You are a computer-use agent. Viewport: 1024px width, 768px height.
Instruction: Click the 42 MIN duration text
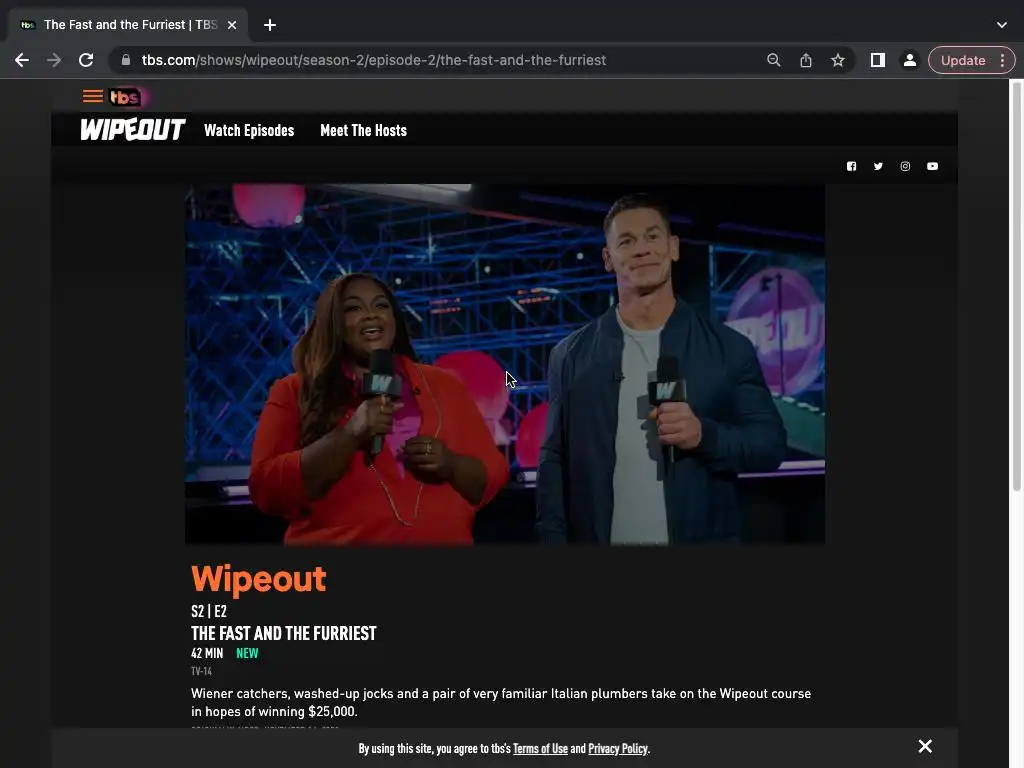tap(206, 653)
